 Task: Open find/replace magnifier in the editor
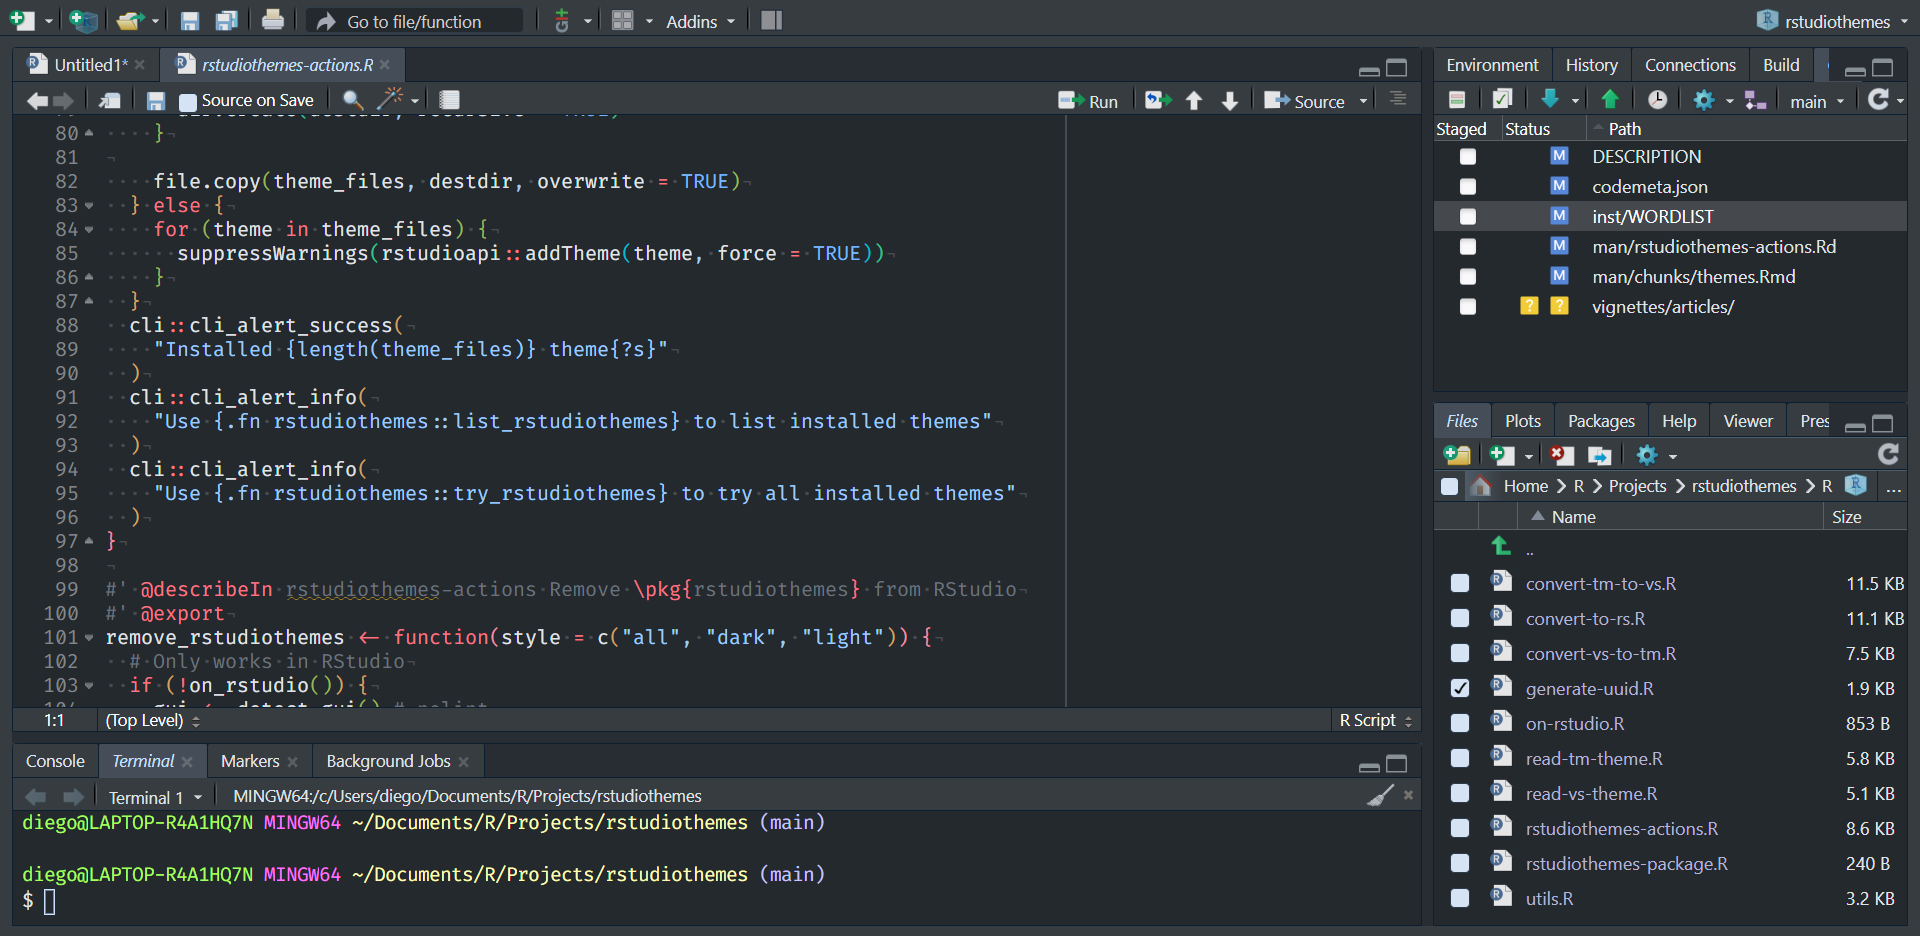pos(352,100)
